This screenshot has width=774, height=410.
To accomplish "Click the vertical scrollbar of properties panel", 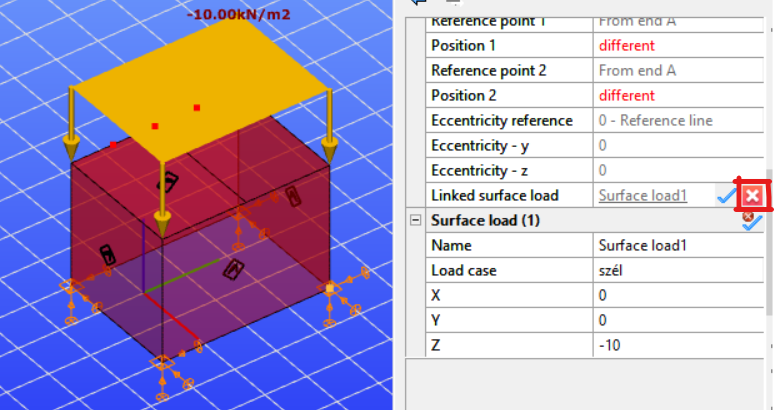I will click(769, 242).
